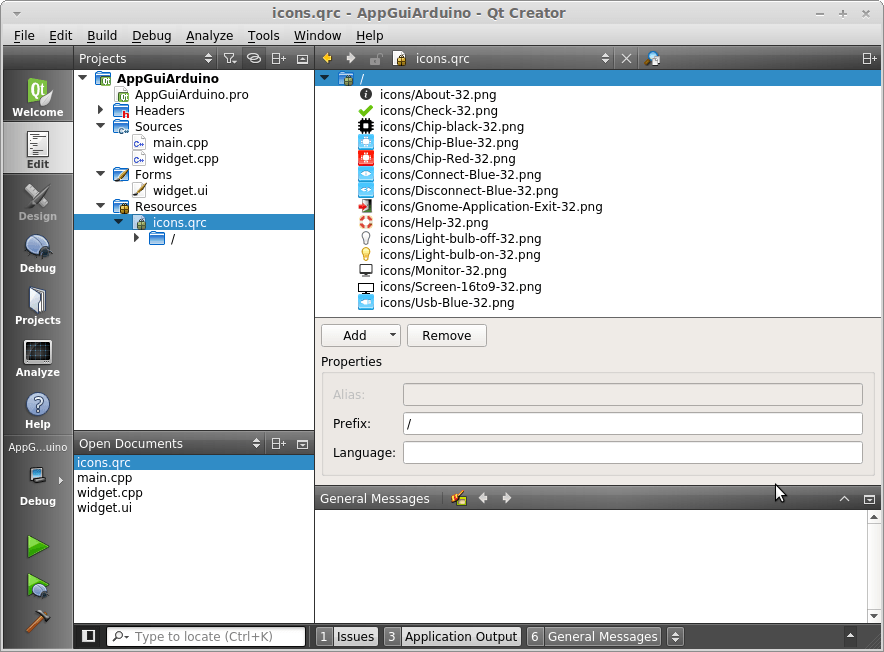The height and width of the screenshot is (652, 884).
Task: Open the Analyze menu
Action: pos(209,36)
